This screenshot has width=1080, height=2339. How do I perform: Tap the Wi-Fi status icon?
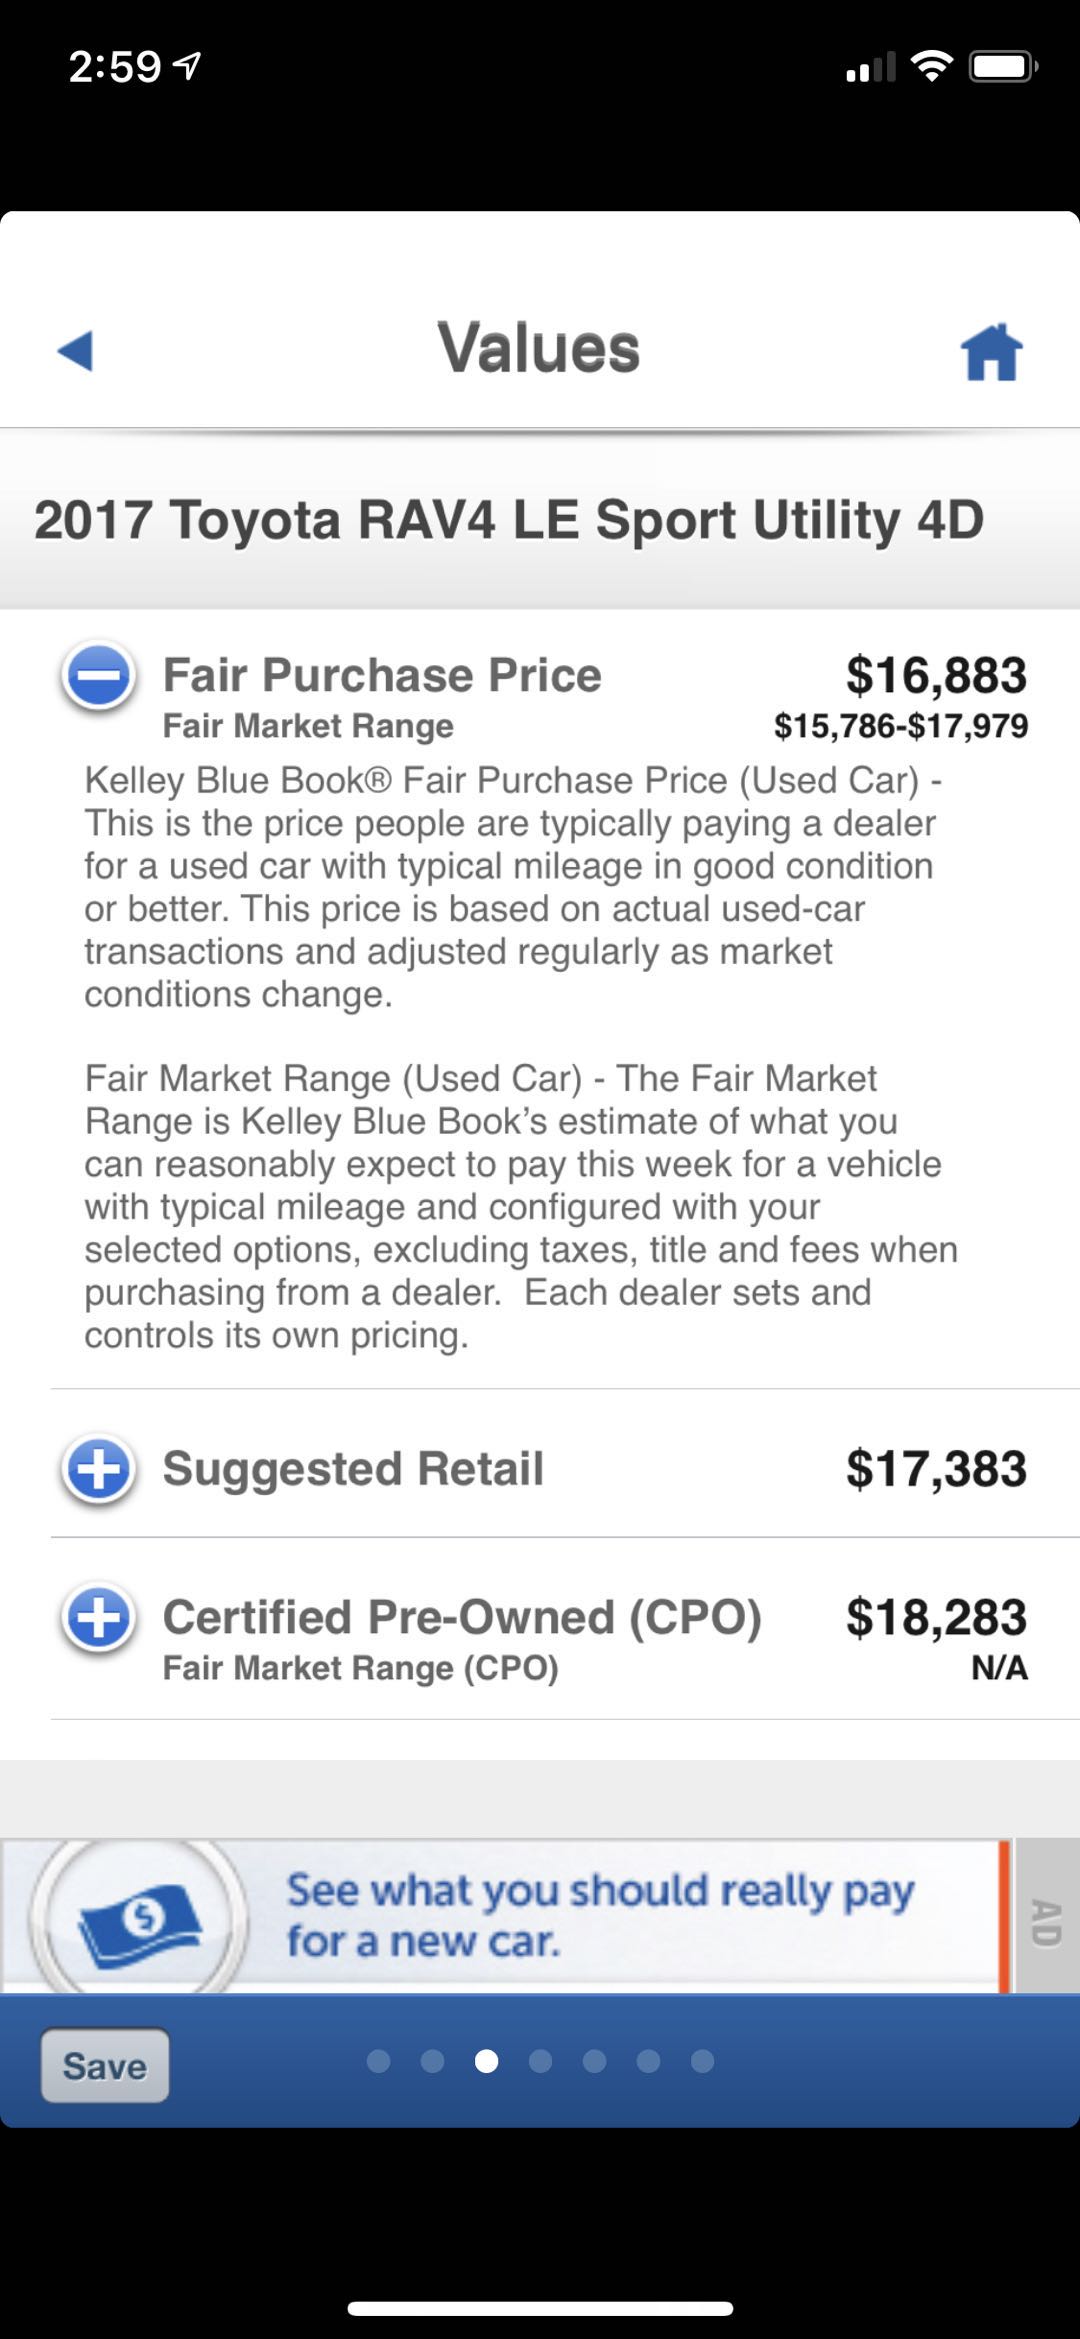[x=931, y=67]
